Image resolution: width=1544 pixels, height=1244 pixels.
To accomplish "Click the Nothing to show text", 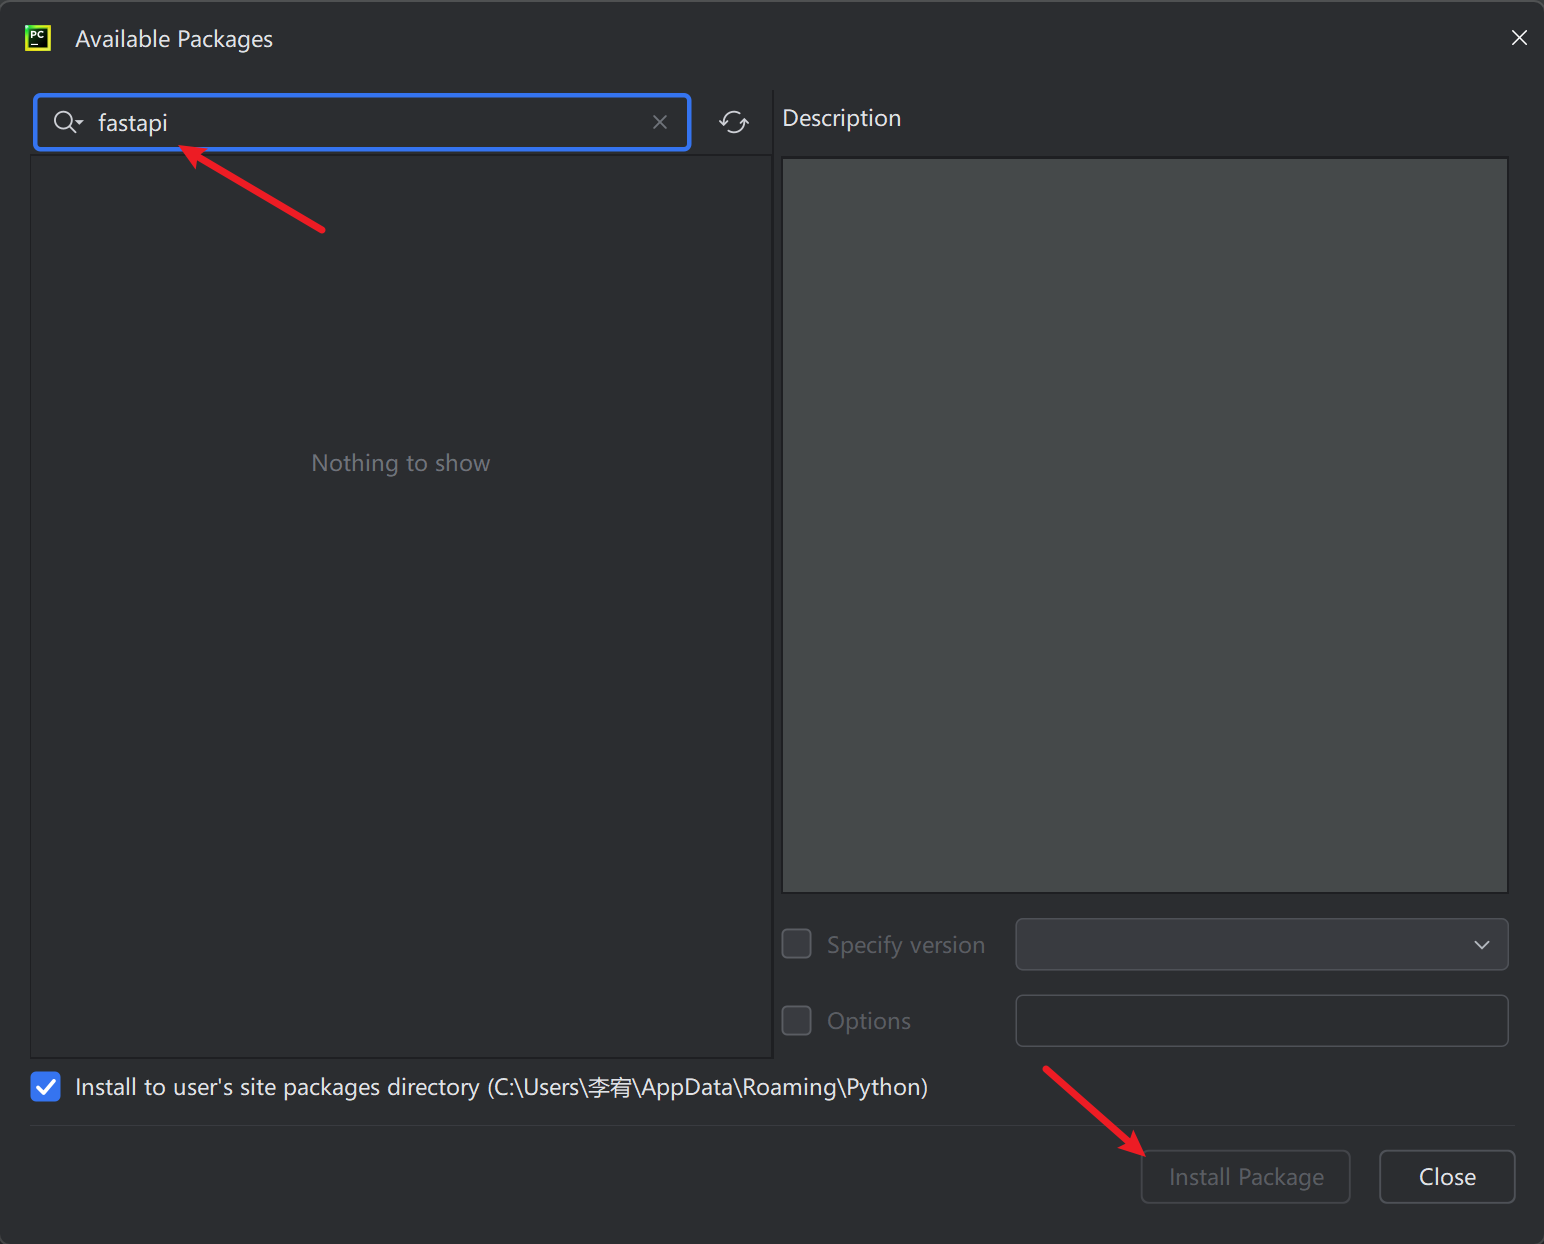I will 401,463.
